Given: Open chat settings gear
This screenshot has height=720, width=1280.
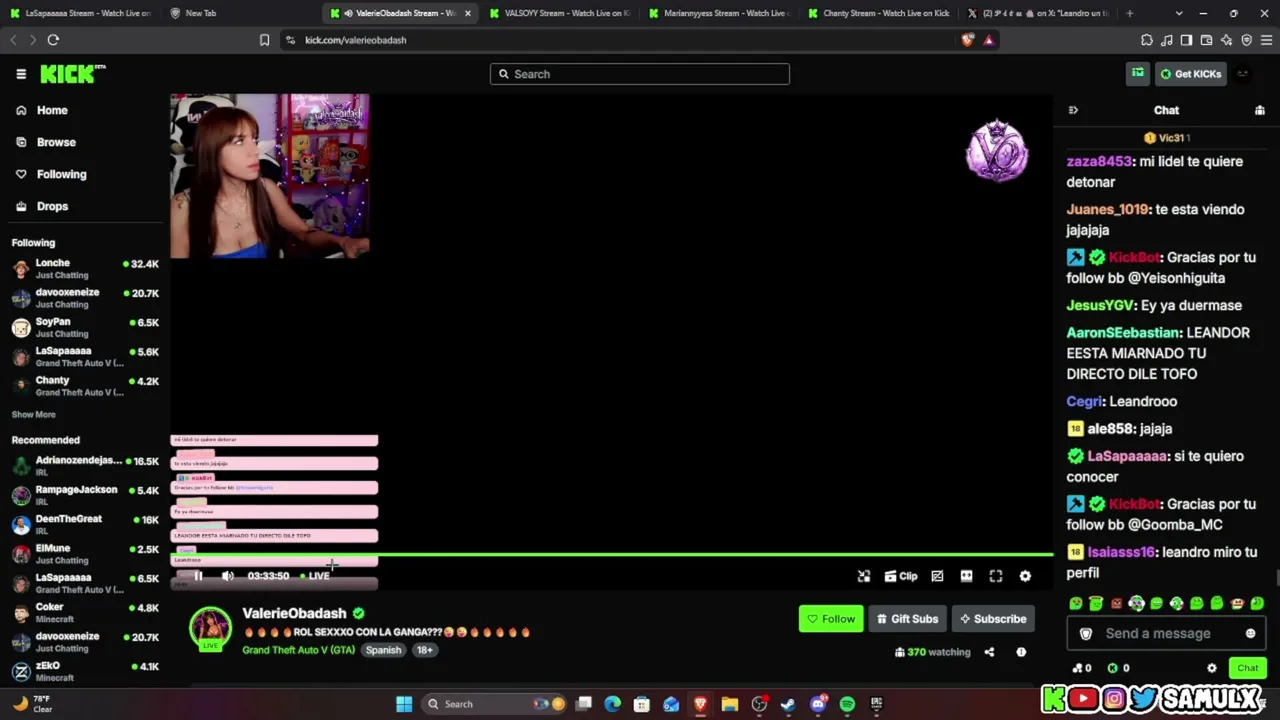Looking at the screenshot, I should (x=1212, y=668).
